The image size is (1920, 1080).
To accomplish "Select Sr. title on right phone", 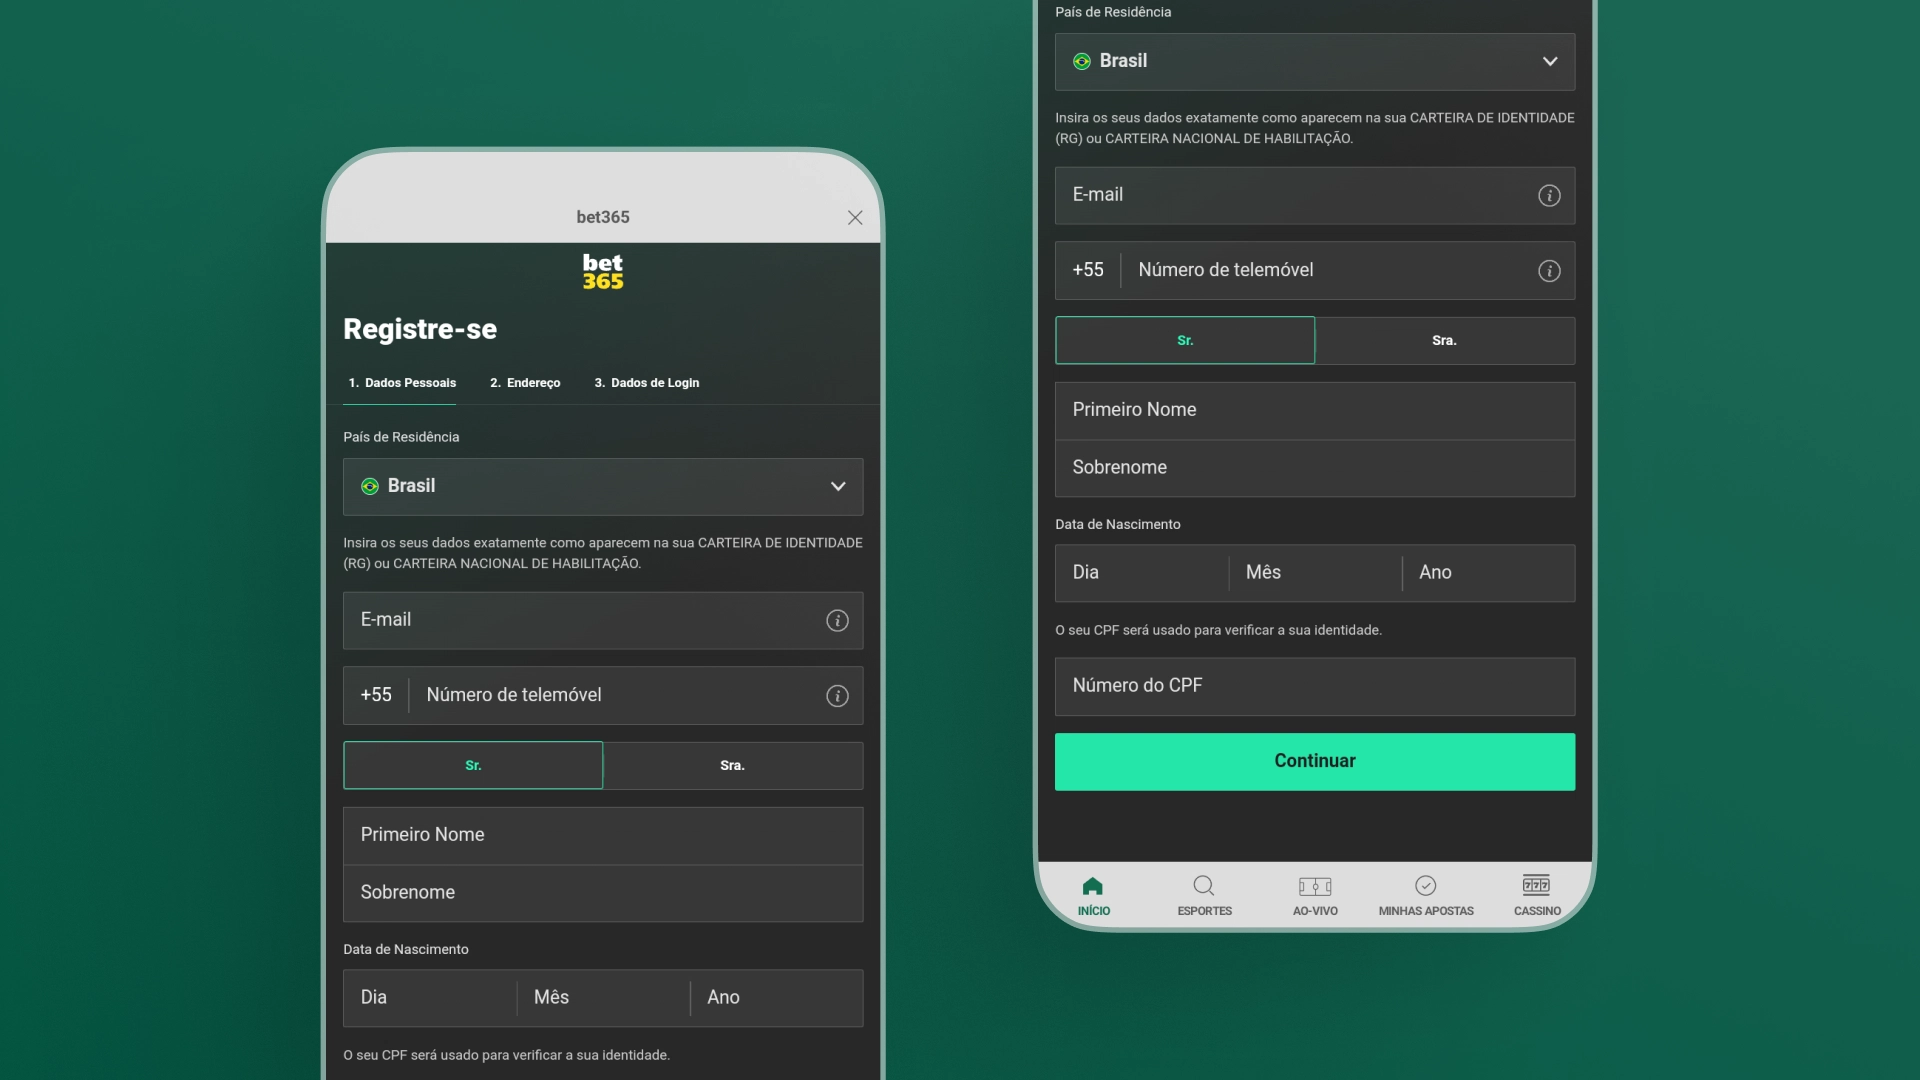I will (x=1185, y=341).
